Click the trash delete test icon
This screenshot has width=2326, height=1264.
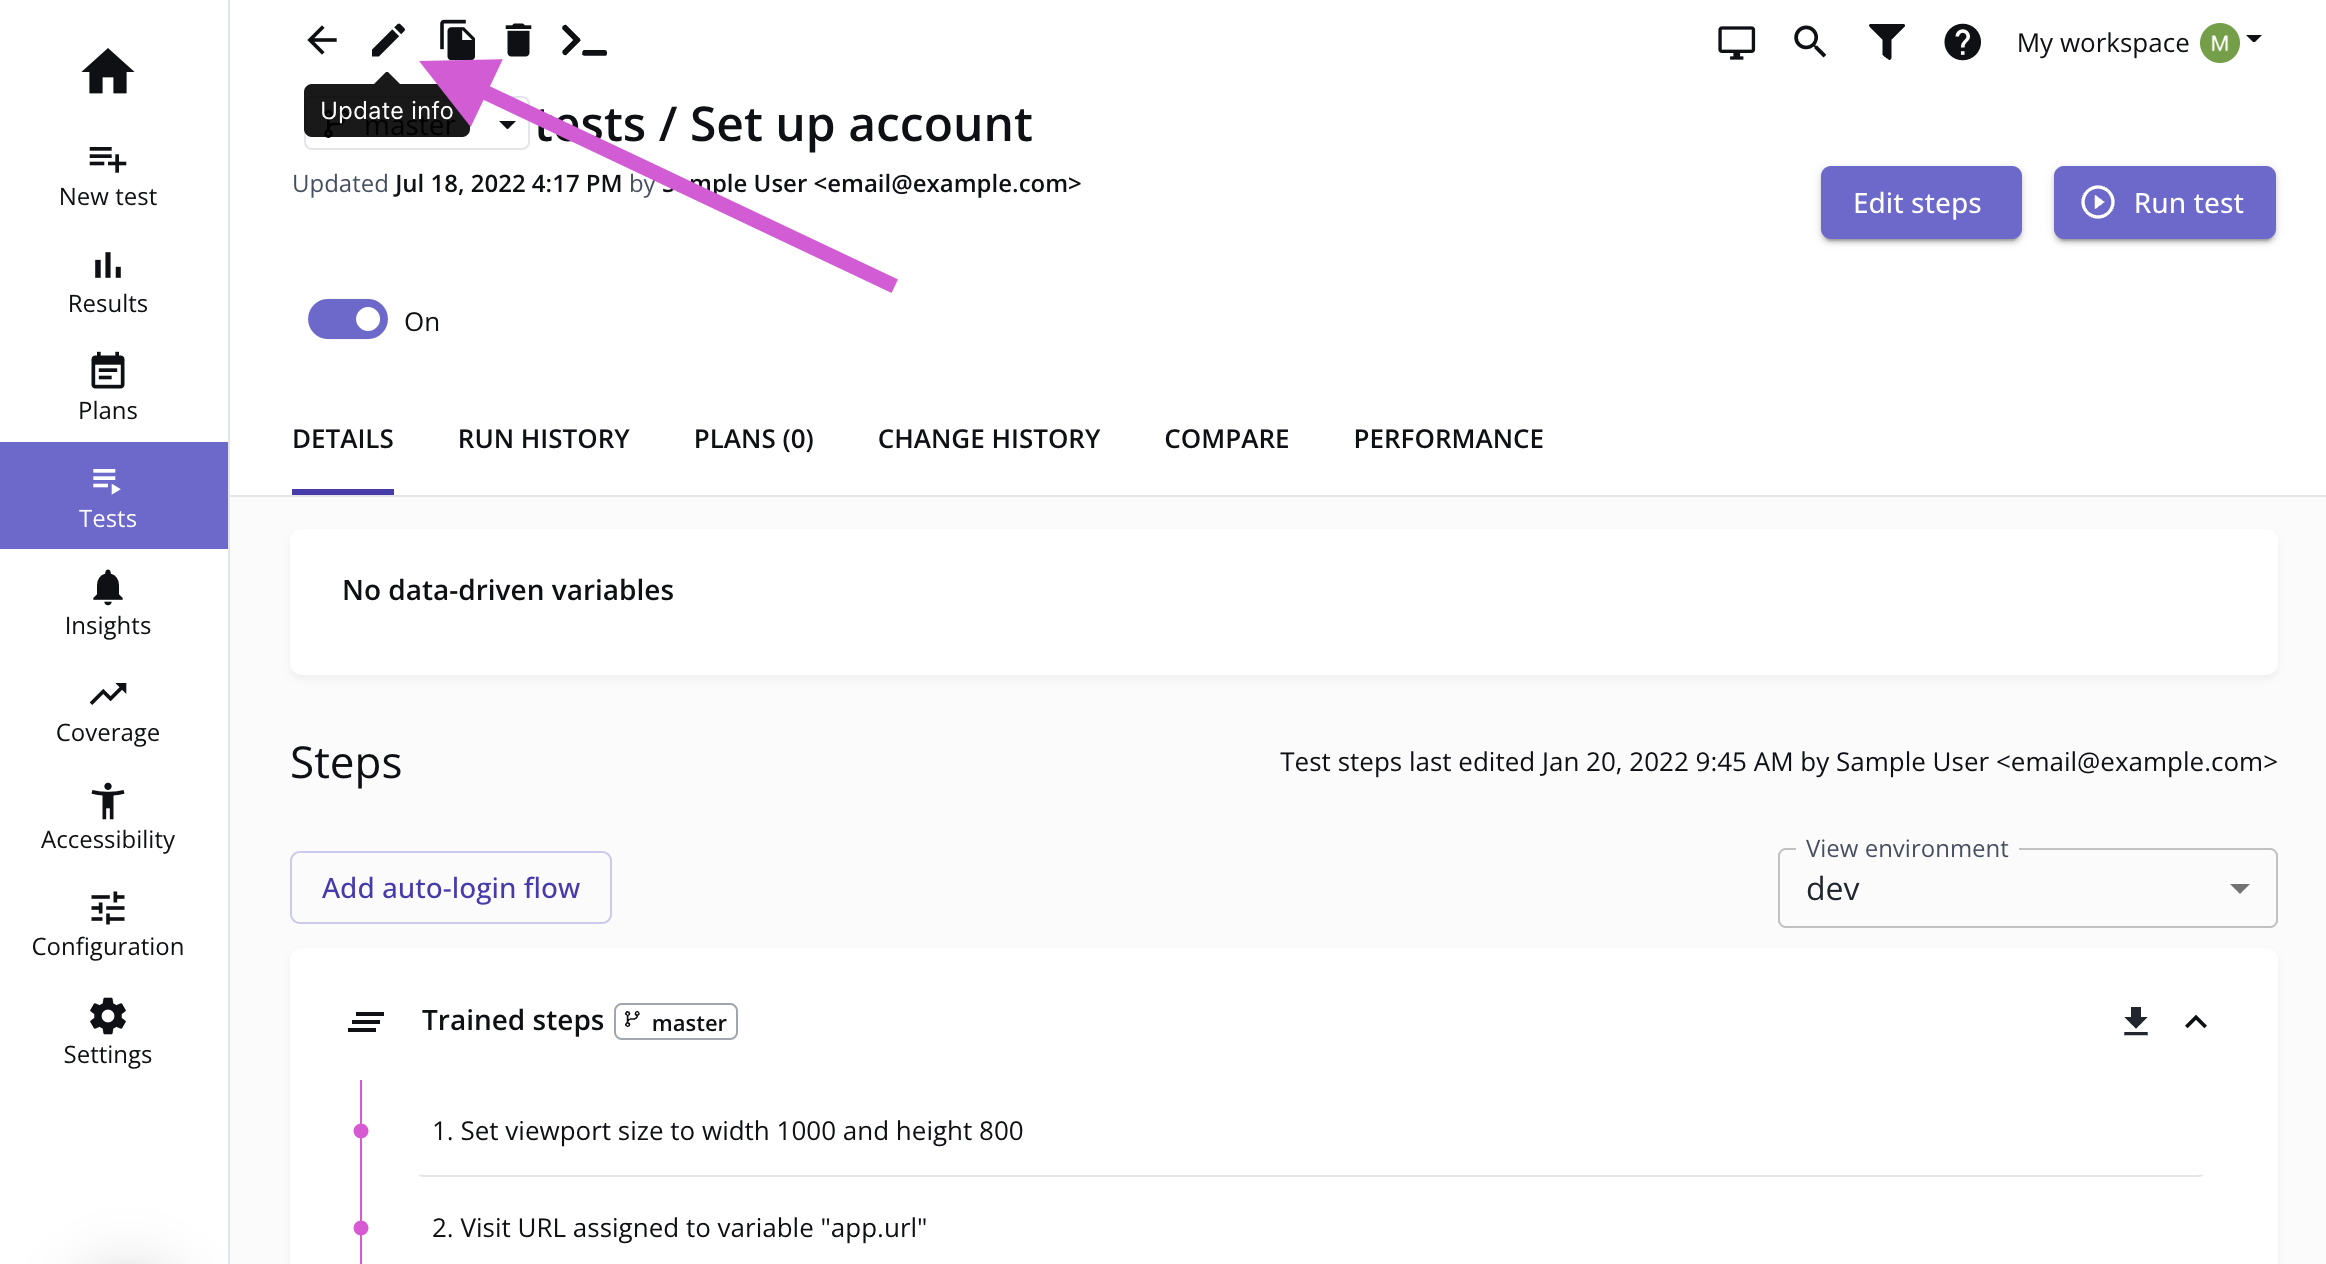[x=518, y=41]
